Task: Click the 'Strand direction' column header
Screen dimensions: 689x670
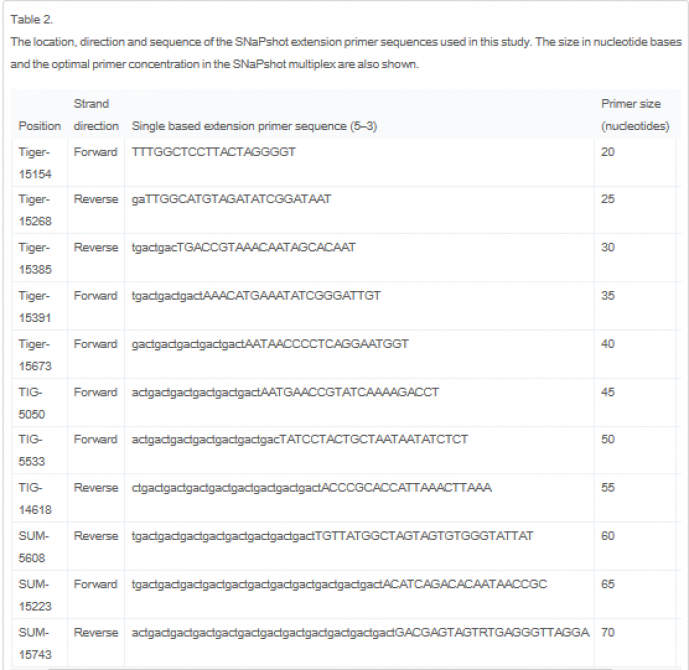Action: (x=96, y=115)
